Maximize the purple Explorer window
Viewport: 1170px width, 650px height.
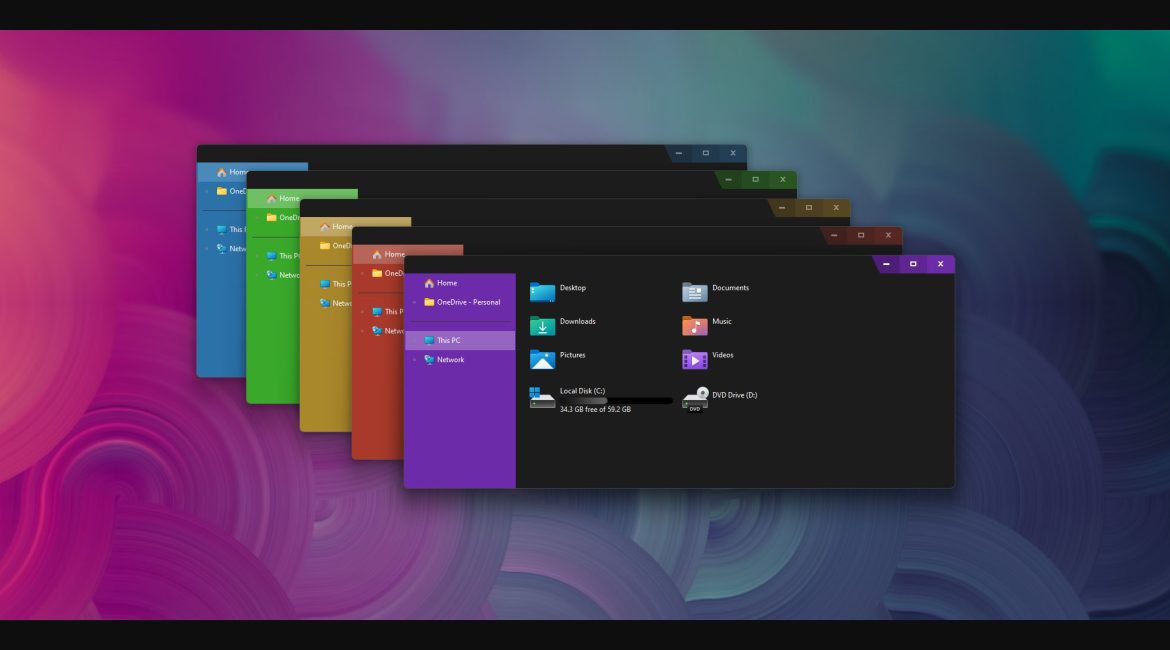coord(913,264)
